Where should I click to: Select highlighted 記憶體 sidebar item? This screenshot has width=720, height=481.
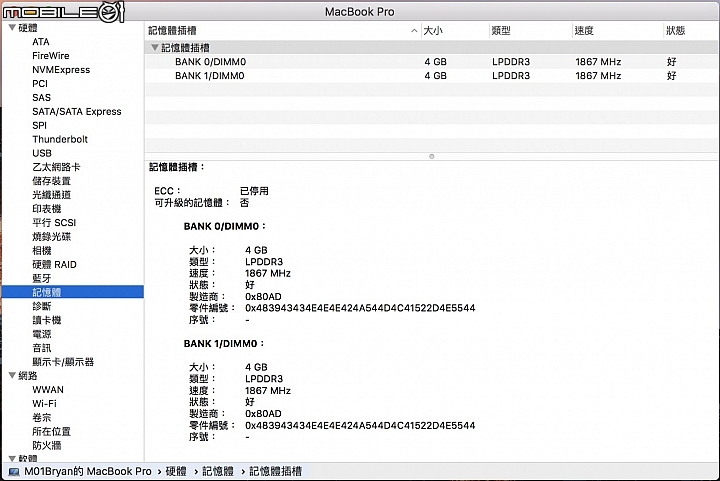click(73, 292)
